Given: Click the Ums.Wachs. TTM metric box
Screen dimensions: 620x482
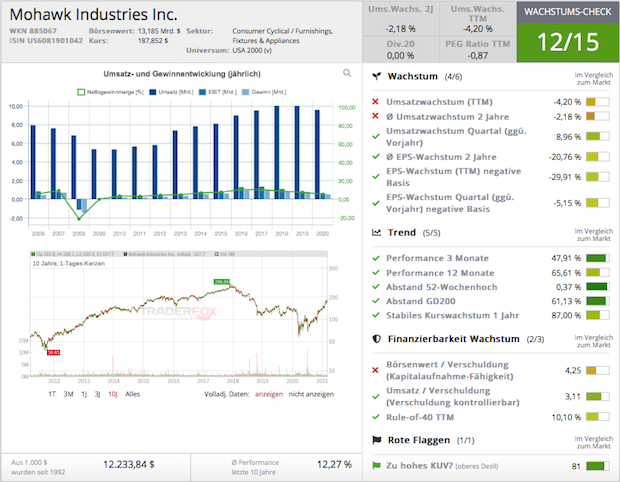Looking at the screenshot, I should coord(478,19).
